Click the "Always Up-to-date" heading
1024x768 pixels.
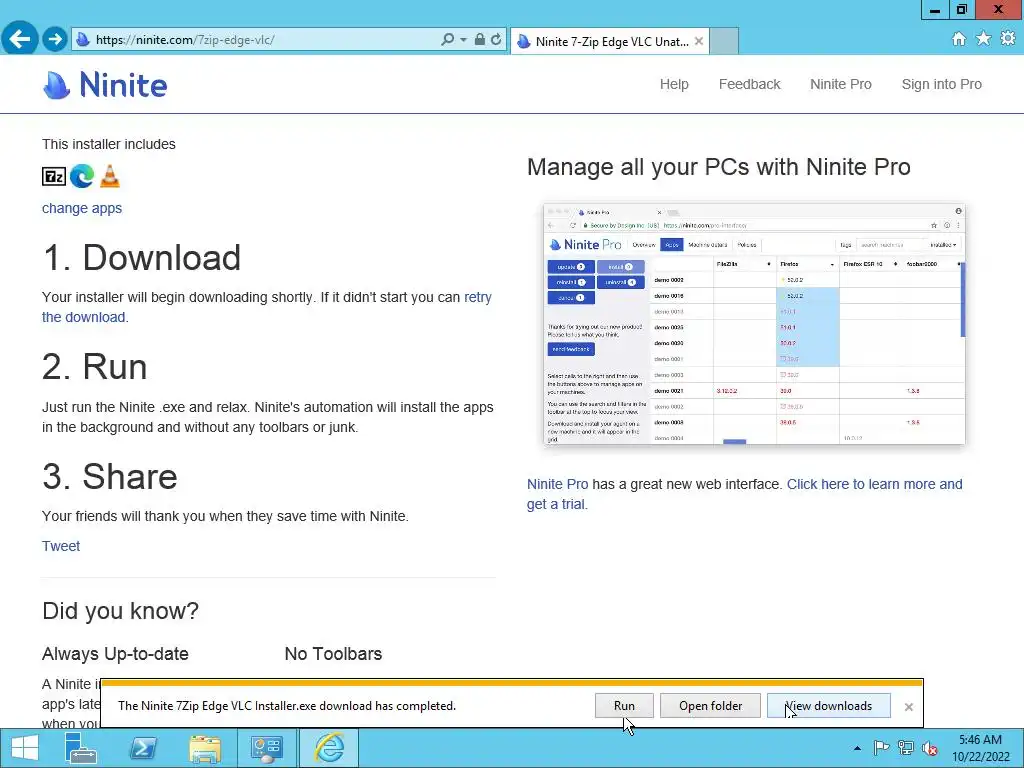(x=115, y=654)
